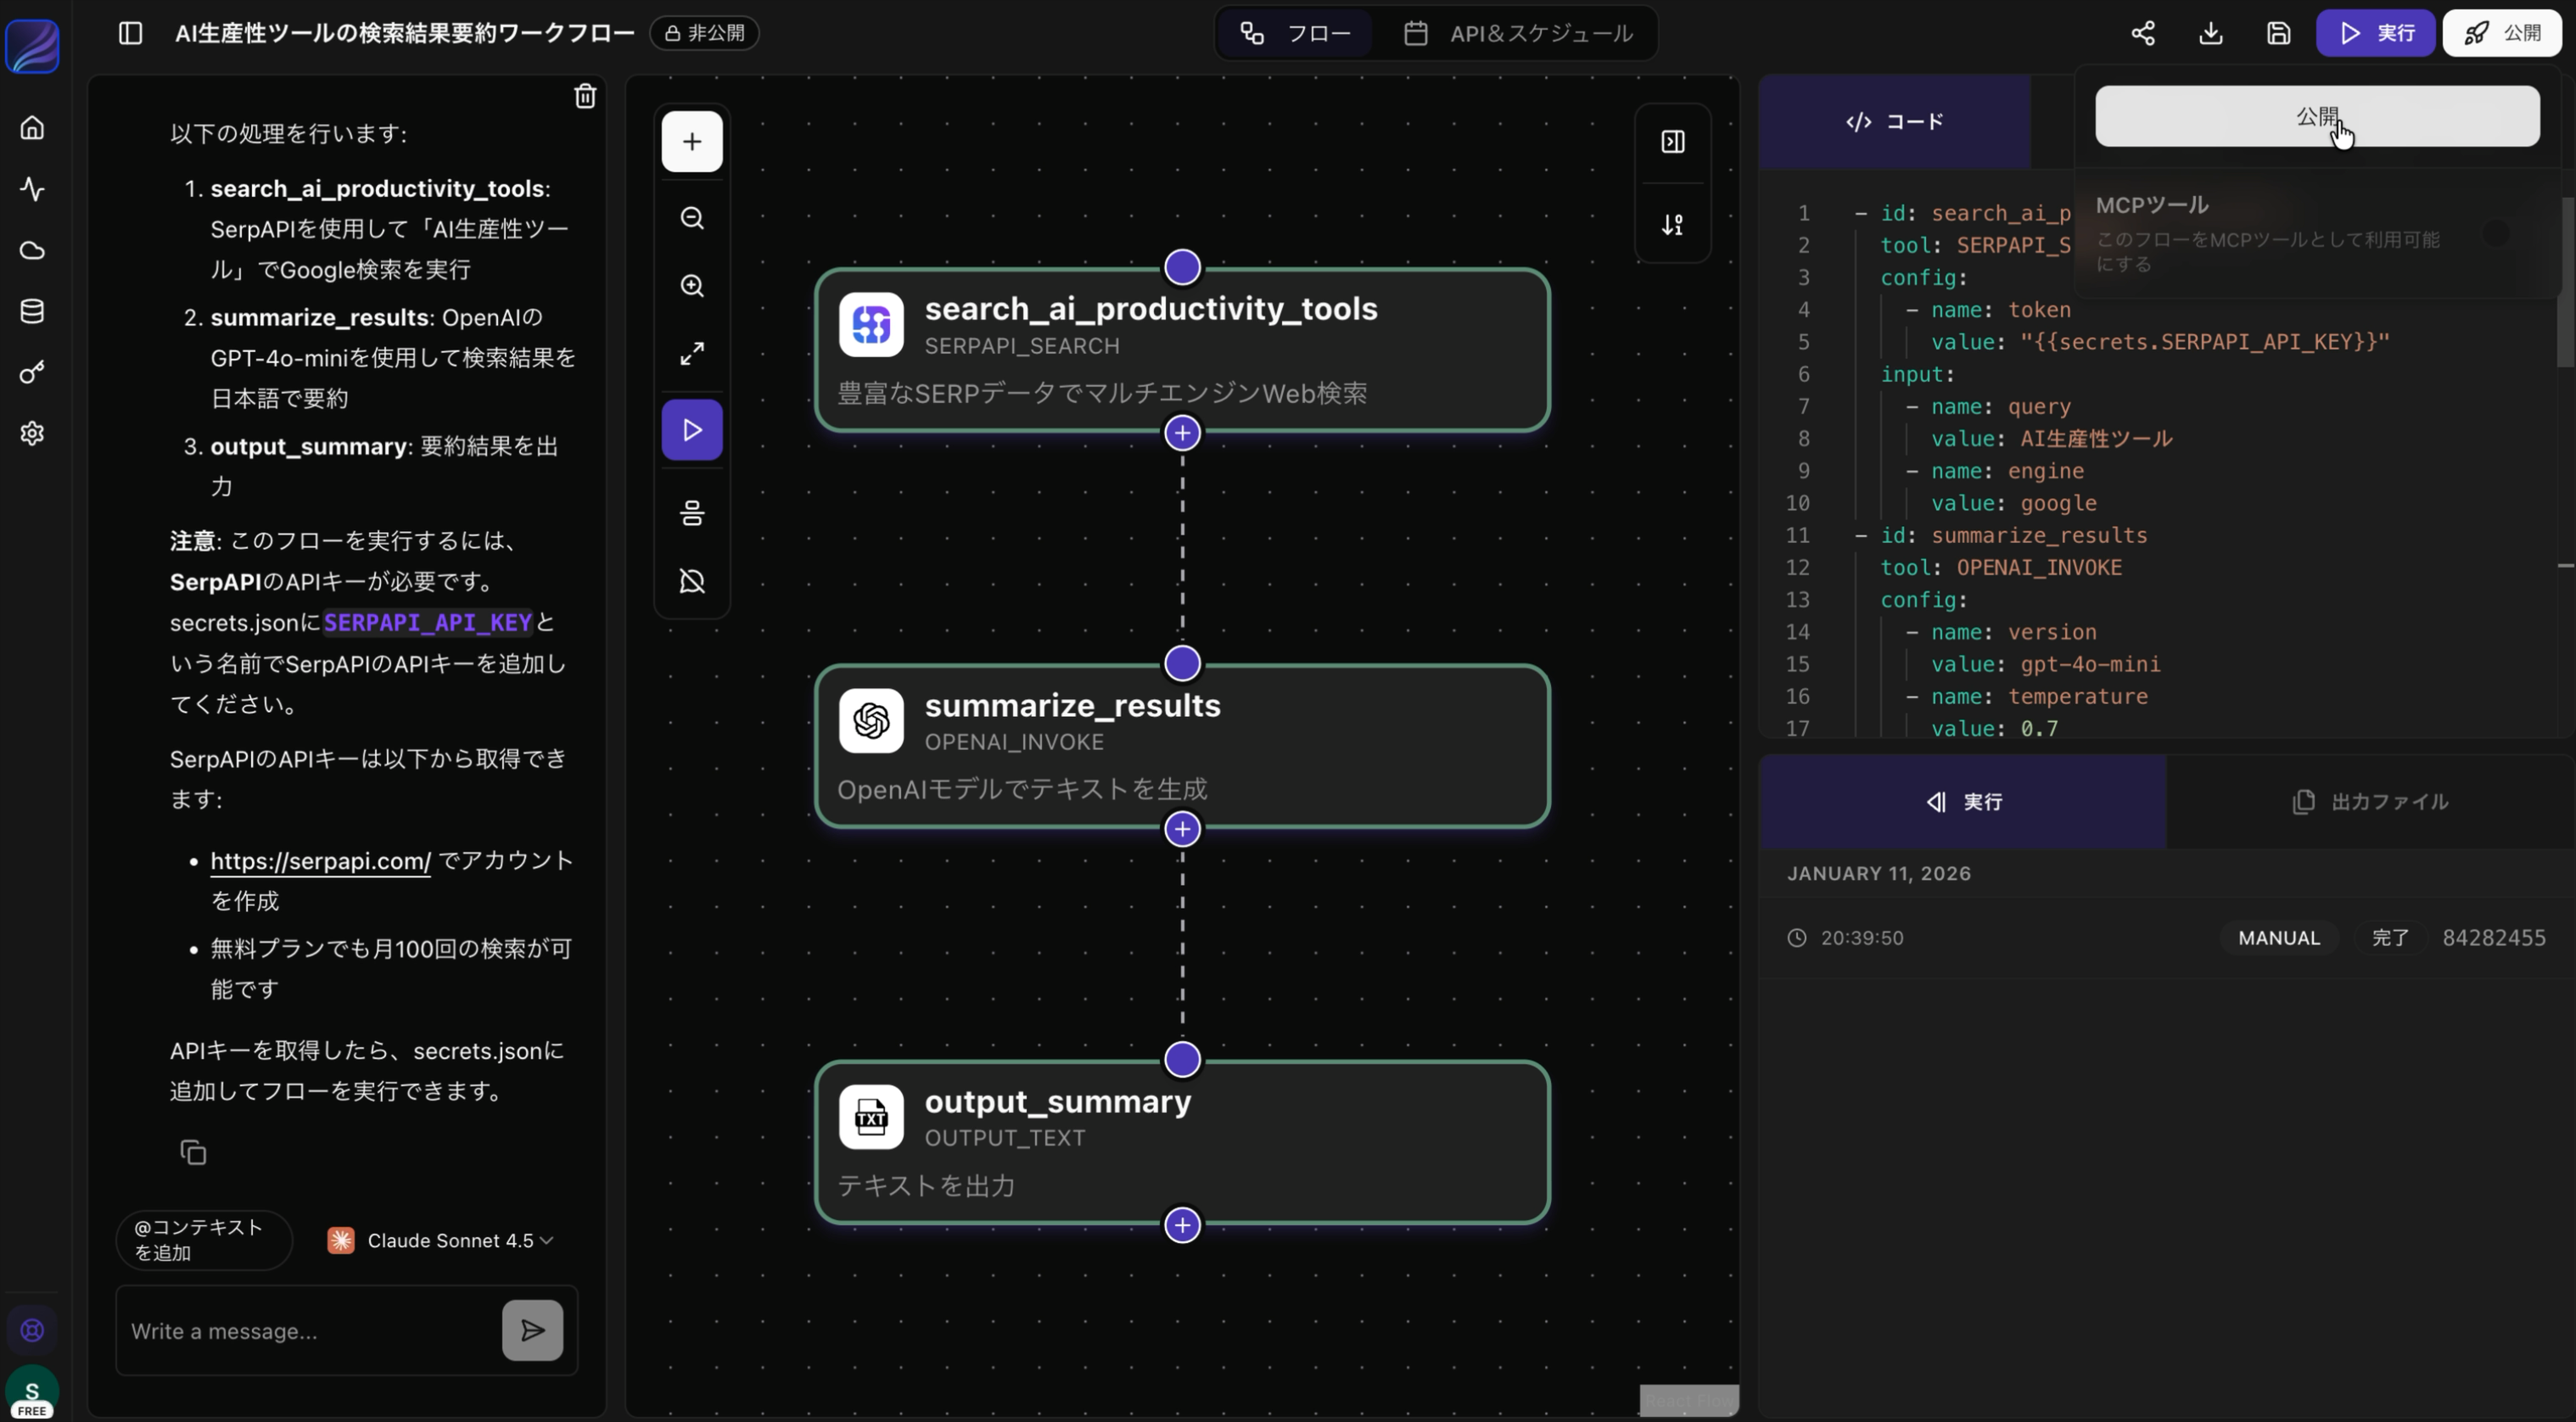Click the @コンテキストを追加 button
Image resolution: width=2576 pixels, height=1422 pixels.
pyautogui.click(x=204, y=1240)
